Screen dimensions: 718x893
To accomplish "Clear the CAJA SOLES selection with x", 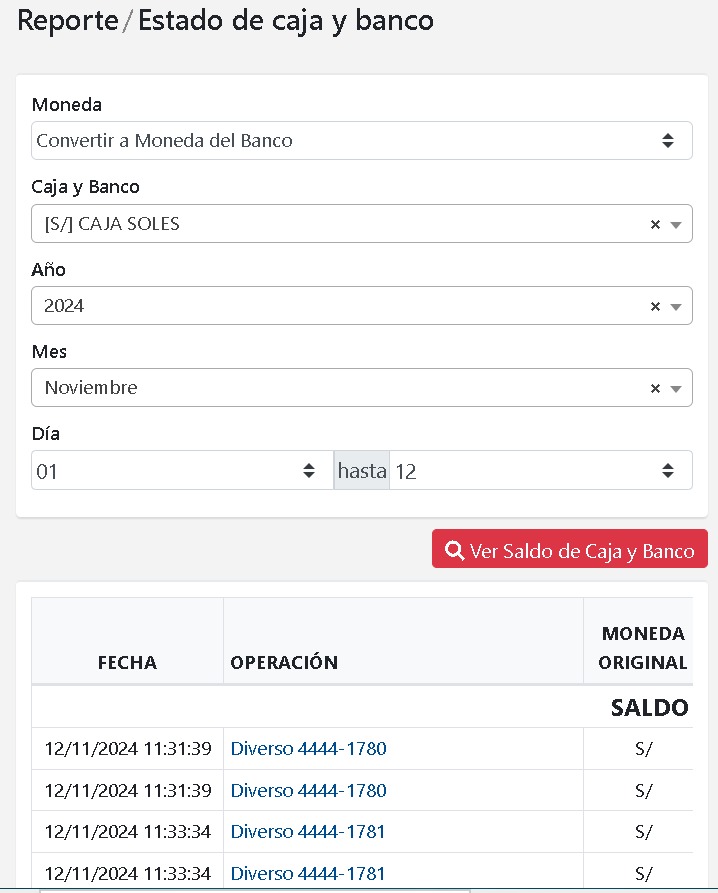I will 655,225.
